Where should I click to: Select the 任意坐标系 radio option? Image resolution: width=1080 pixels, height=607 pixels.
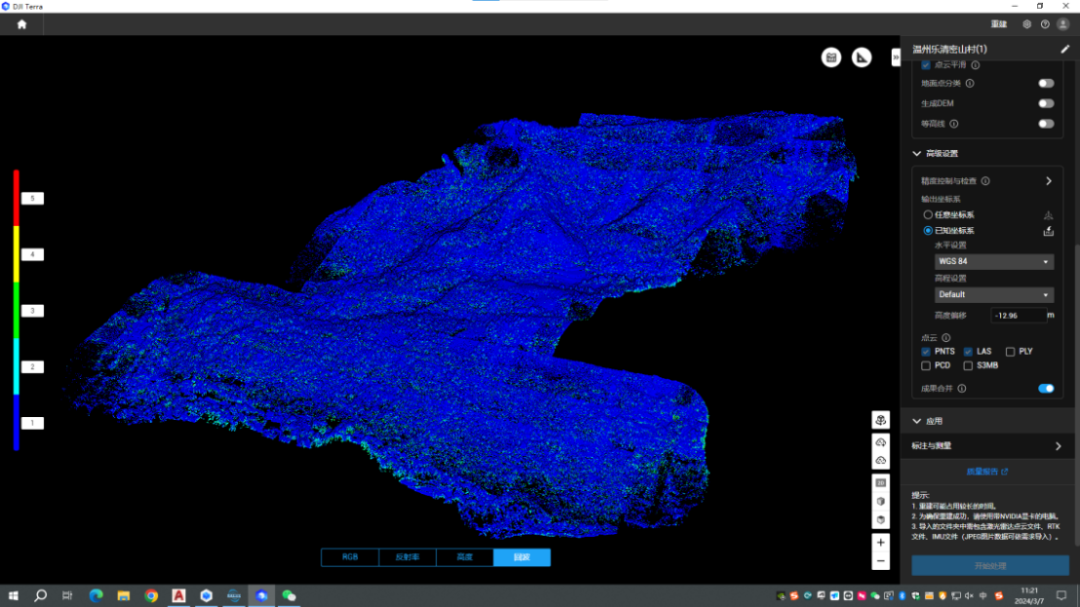click(928, 215)
